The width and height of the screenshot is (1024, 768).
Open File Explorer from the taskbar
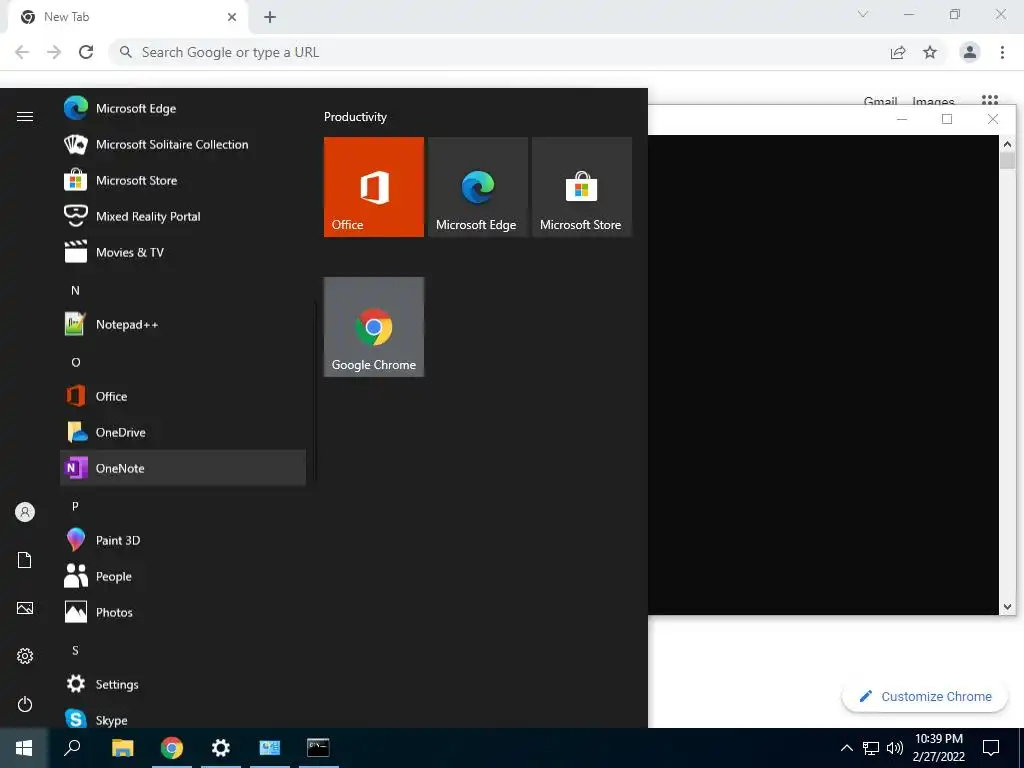pyautogui.click(x=122, y=748)
